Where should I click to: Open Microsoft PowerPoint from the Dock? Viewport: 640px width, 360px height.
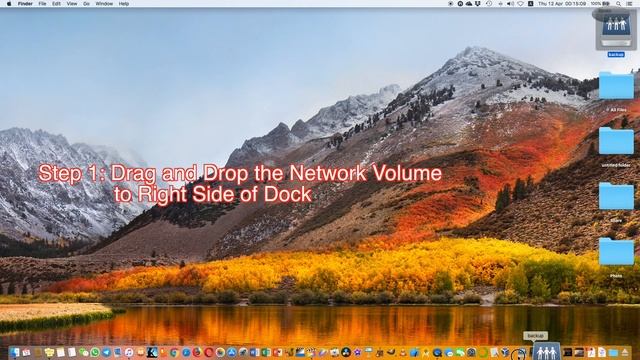[x=277, y=352]
